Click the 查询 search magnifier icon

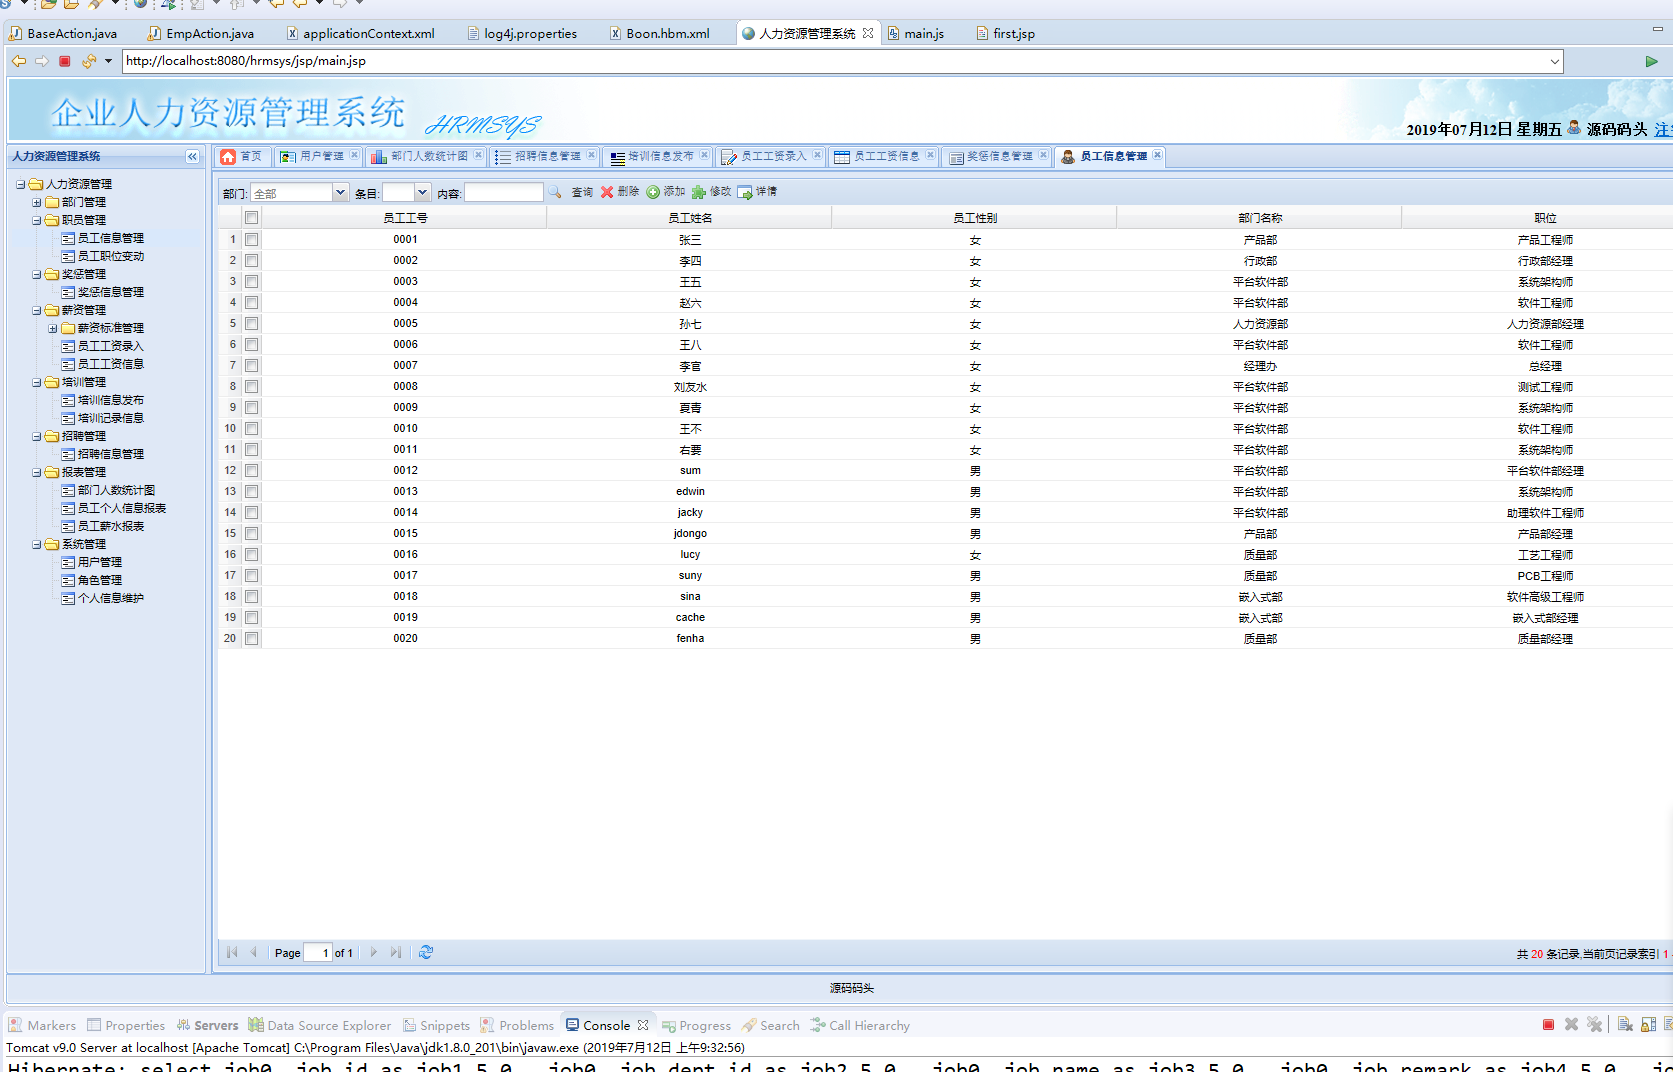click(x=556, y=192)
